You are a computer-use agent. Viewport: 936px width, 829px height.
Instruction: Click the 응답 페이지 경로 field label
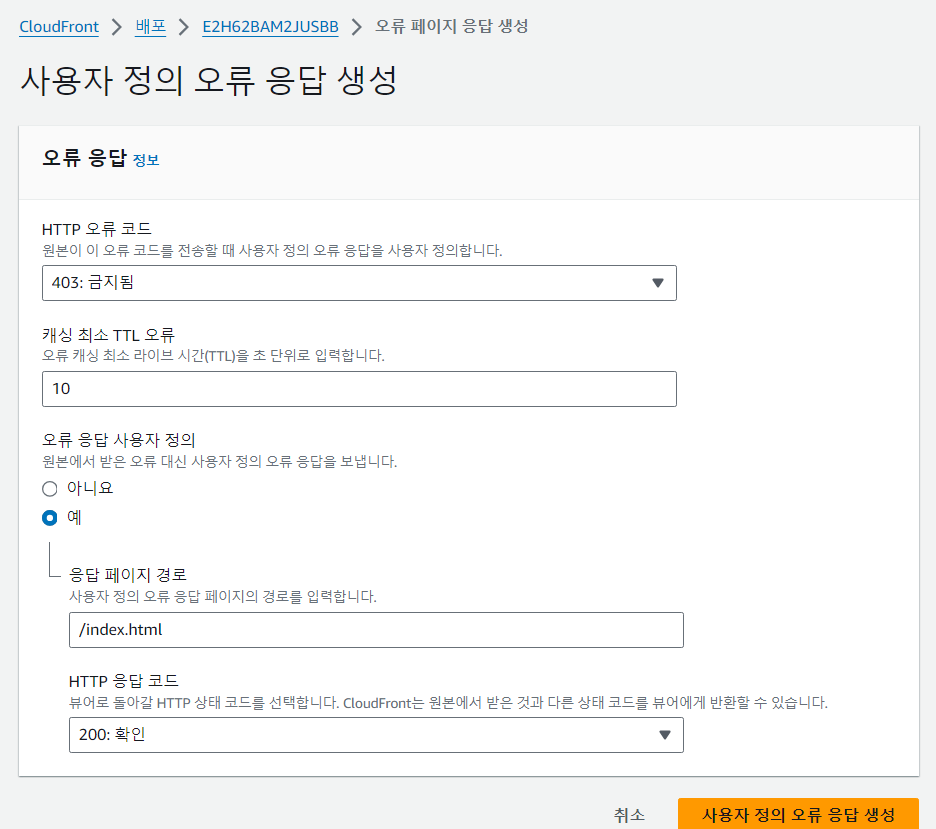point(128,575)
